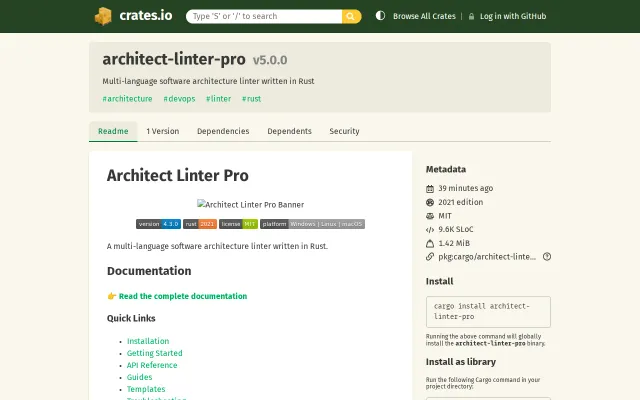Open the Templates quick link

(146, 389)
